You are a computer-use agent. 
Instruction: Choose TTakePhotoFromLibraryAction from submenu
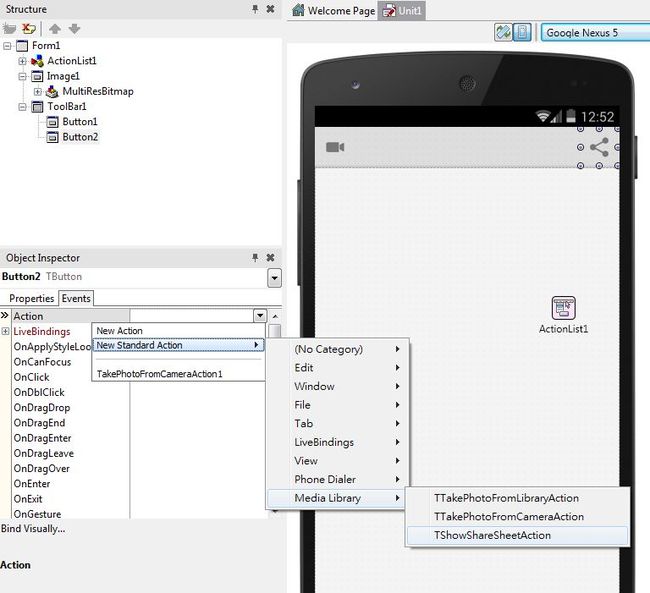[x=517, y=498]
